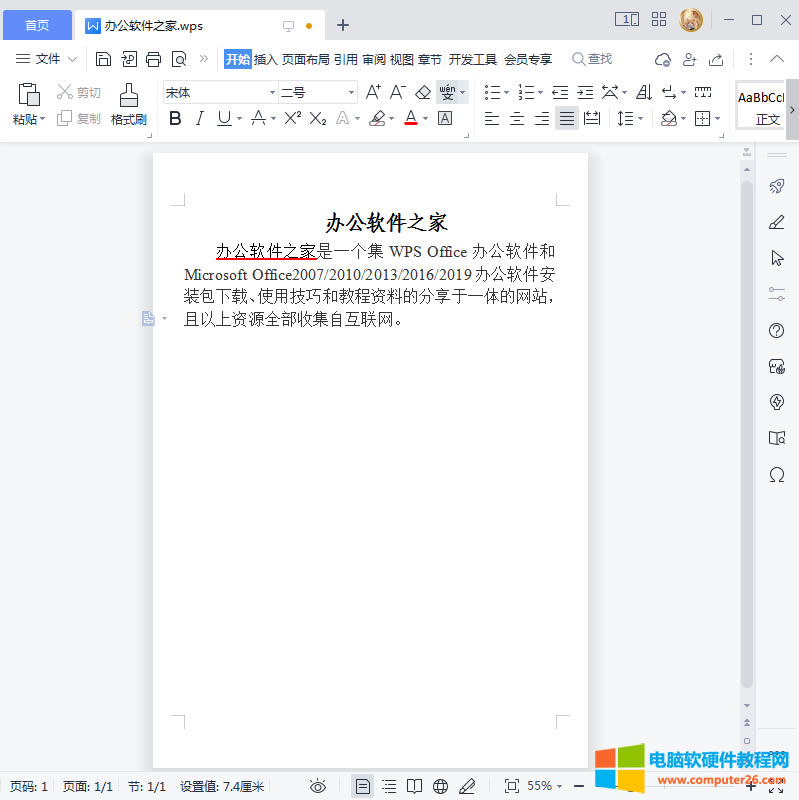Open the help question mark in sidebar

776,331
